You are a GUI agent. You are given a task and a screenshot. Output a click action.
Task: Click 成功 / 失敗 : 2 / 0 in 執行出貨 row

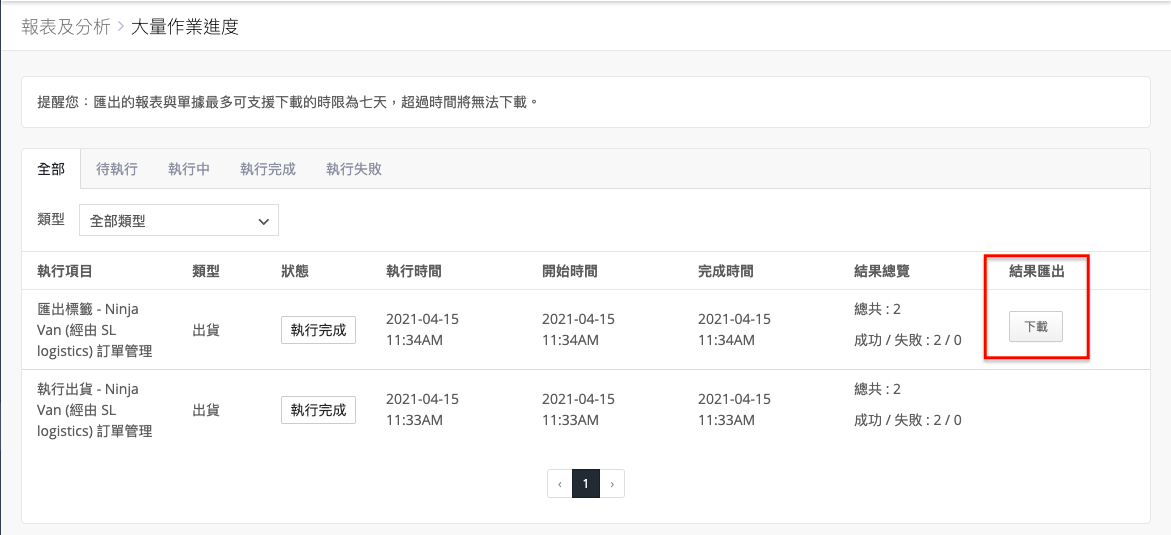[x=908, y=420]
